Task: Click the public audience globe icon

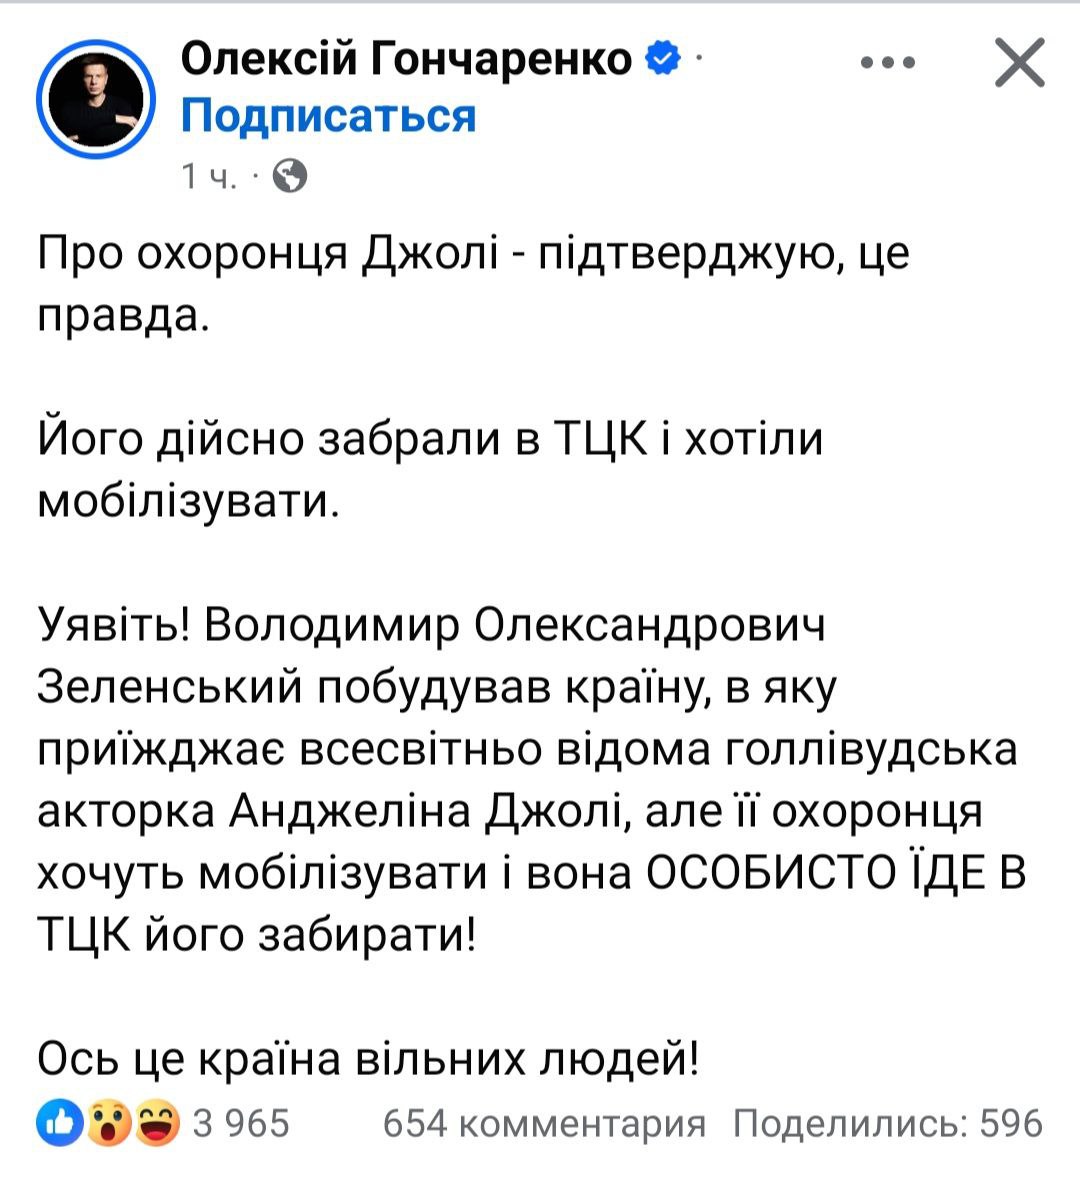Action: pyautogui.click(x=290, y=177)
